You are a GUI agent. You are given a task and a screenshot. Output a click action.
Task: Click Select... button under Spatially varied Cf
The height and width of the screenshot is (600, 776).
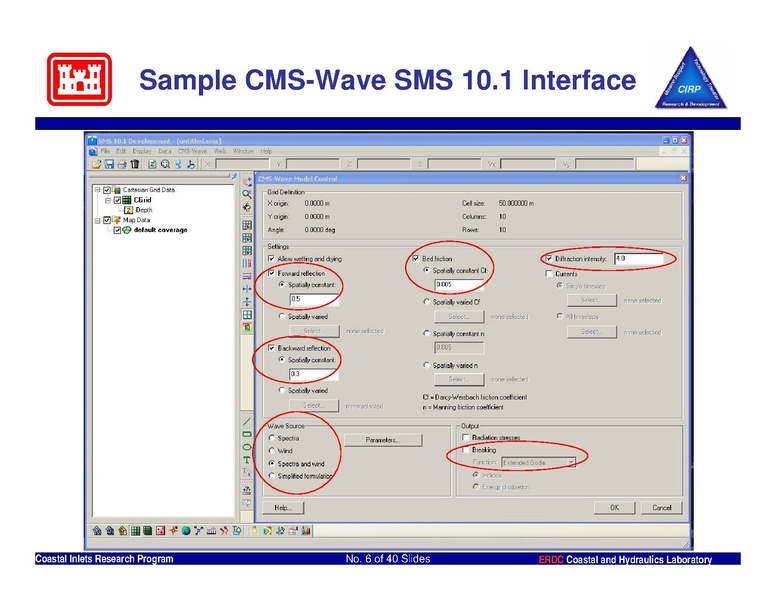(x=459, y=316)
